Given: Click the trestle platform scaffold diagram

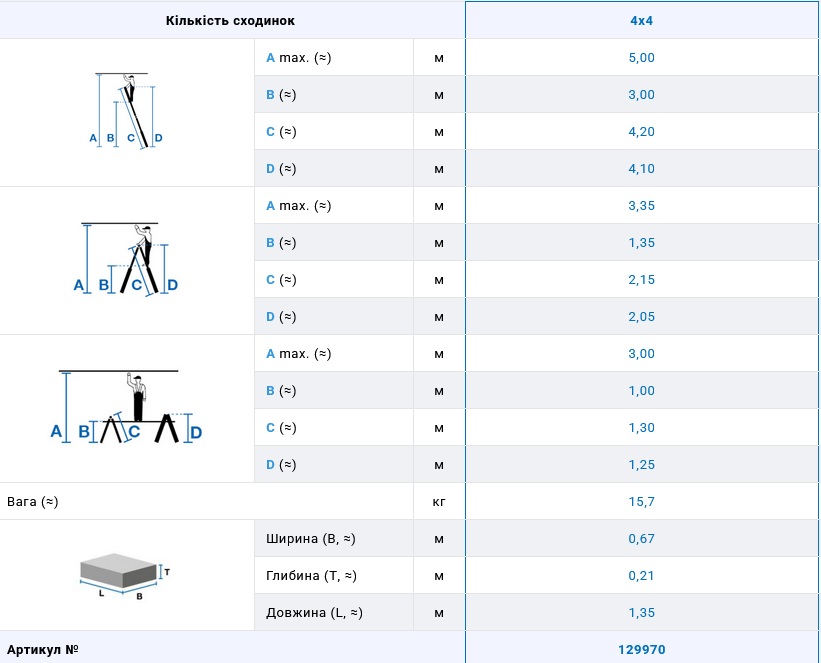Looking at the screenshot, I should click(126, 407).
